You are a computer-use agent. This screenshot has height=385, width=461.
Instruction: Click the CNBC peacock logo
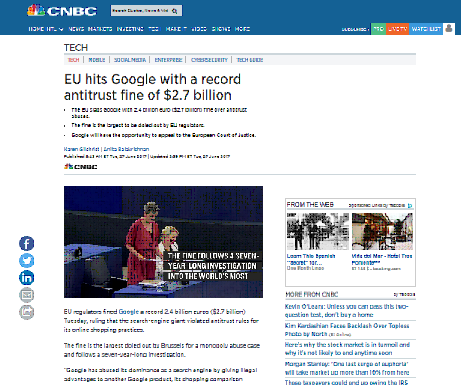click(x=62, y=11)
